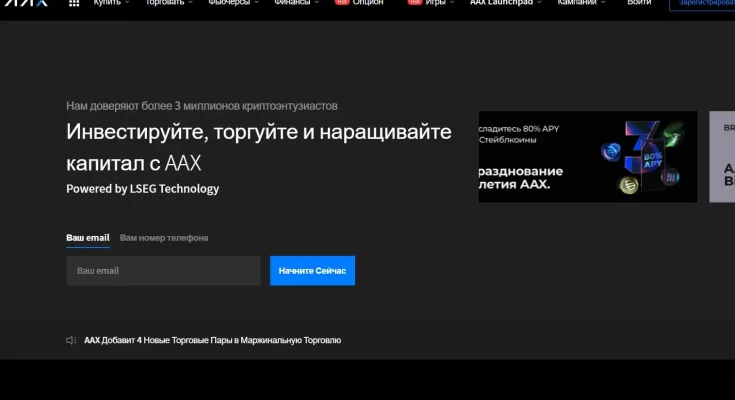Viewport: 735px width, 400px height.
Task: Expand the Финансы dropdown menu
Action: pos(296,3)
